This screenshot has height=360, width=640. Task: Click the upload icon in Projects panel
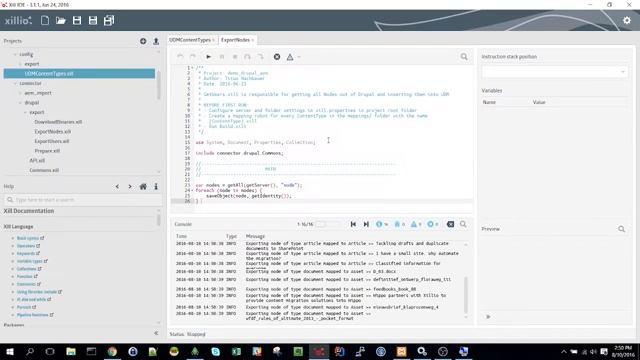156,41
